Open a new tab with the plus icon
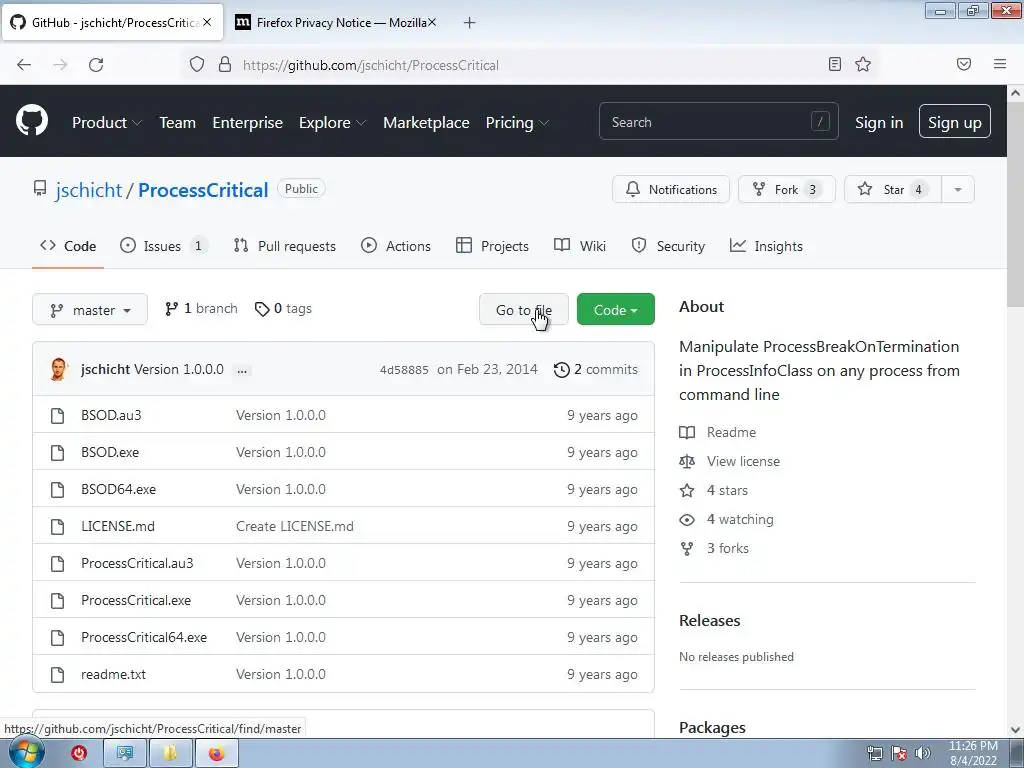Screen dimensions: 1024x768 (469, 23)
